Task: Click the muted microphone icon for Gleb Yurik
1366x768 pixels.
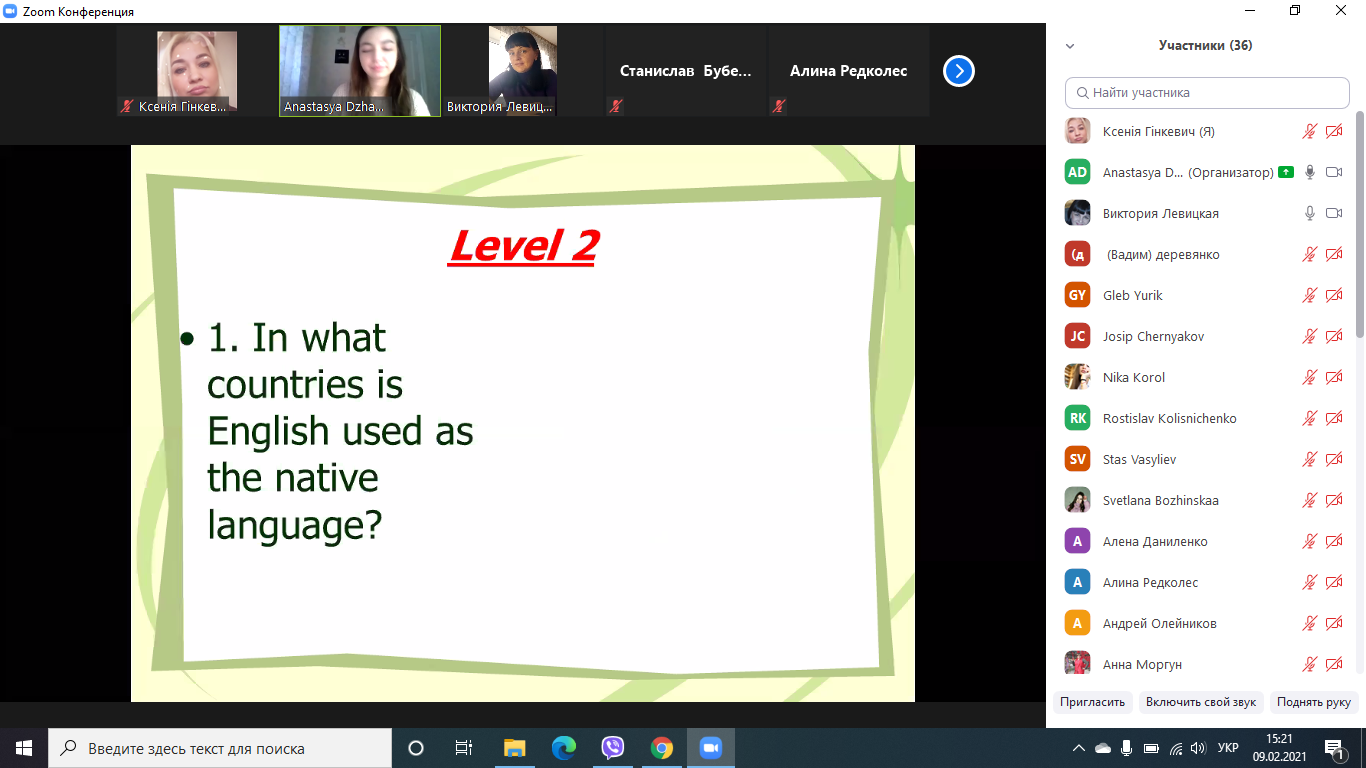Action: [x=1310, y=295]
